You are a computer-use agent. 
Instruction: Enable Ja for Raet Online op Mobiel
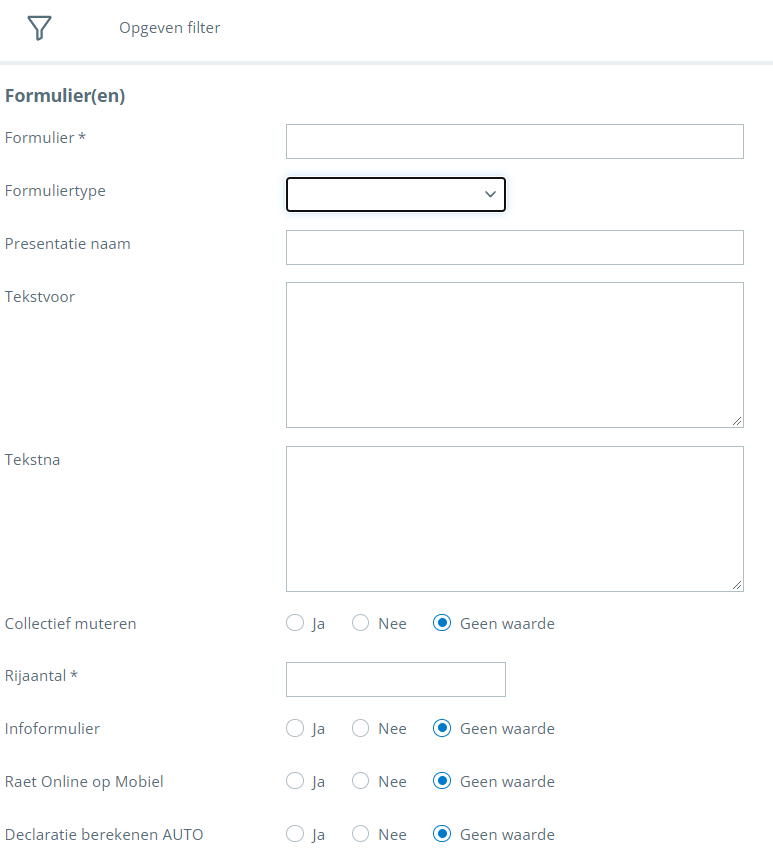[295, 781]
